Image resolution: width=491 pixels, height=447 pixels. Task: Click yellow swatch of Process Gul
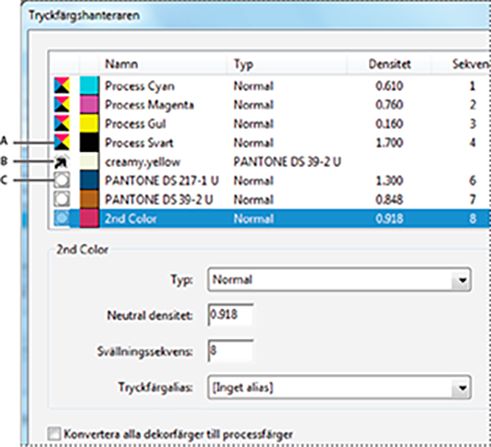pos(89,123)
